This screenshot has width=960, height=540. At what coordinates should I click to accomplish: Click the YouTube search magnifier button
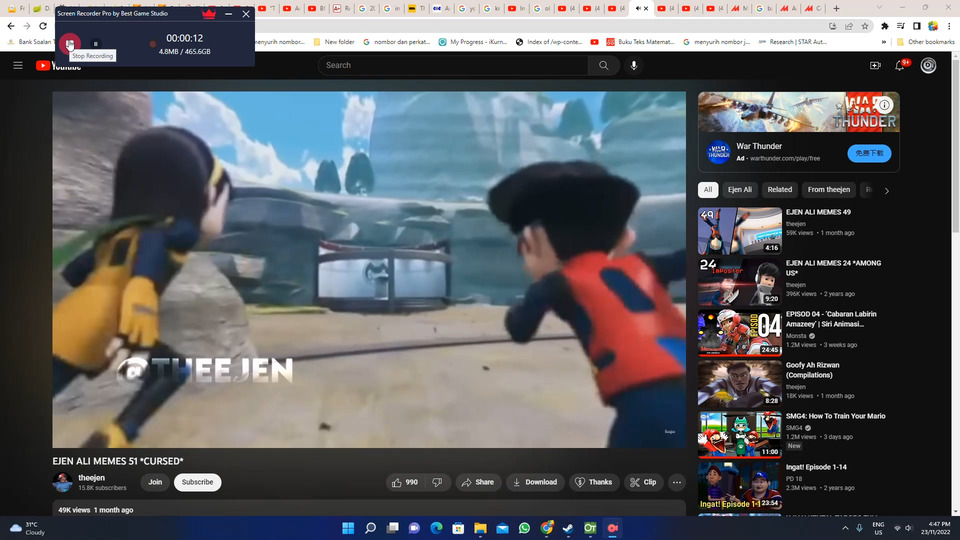click(604, 66)
